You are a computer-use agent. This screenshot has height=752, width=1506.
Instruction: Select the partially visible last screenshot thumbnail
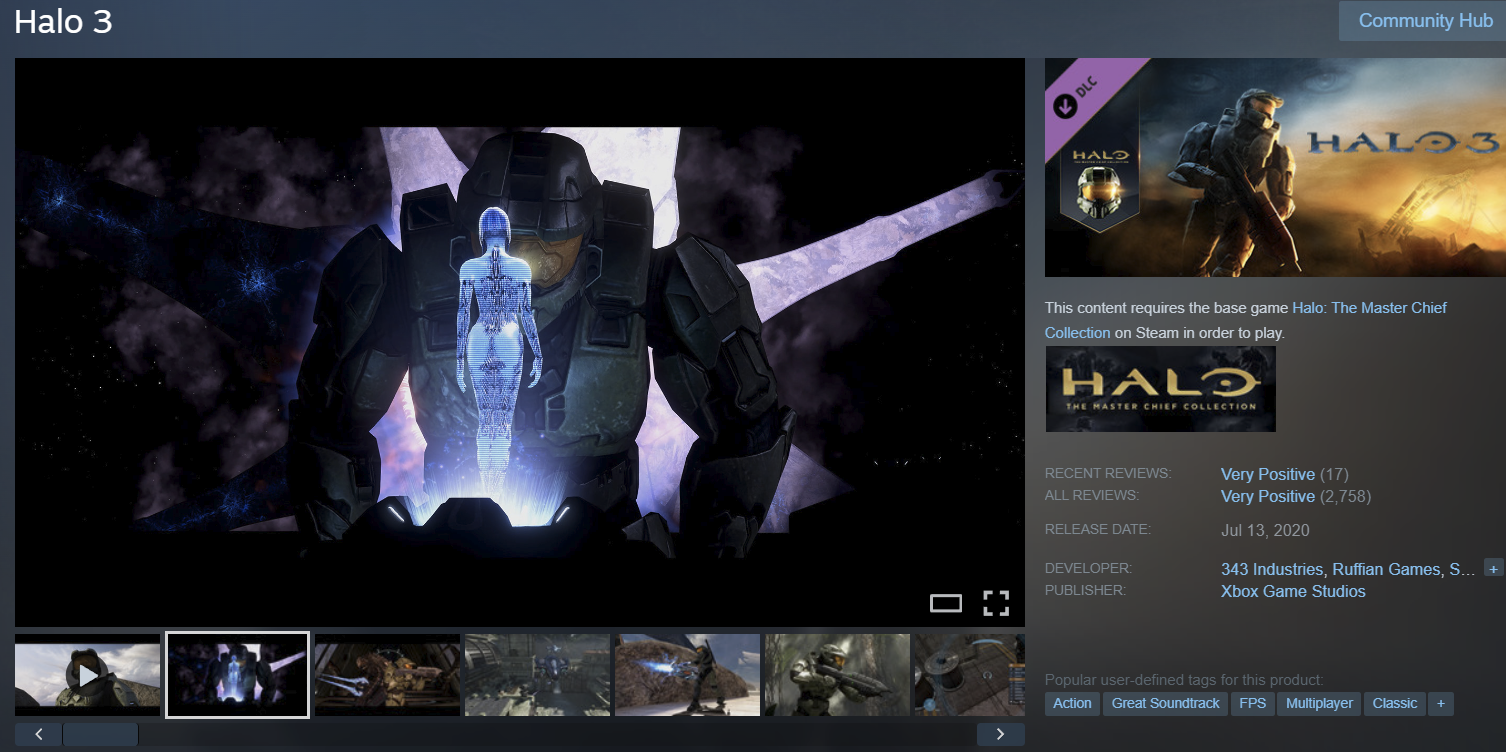(x=970, y=675)
